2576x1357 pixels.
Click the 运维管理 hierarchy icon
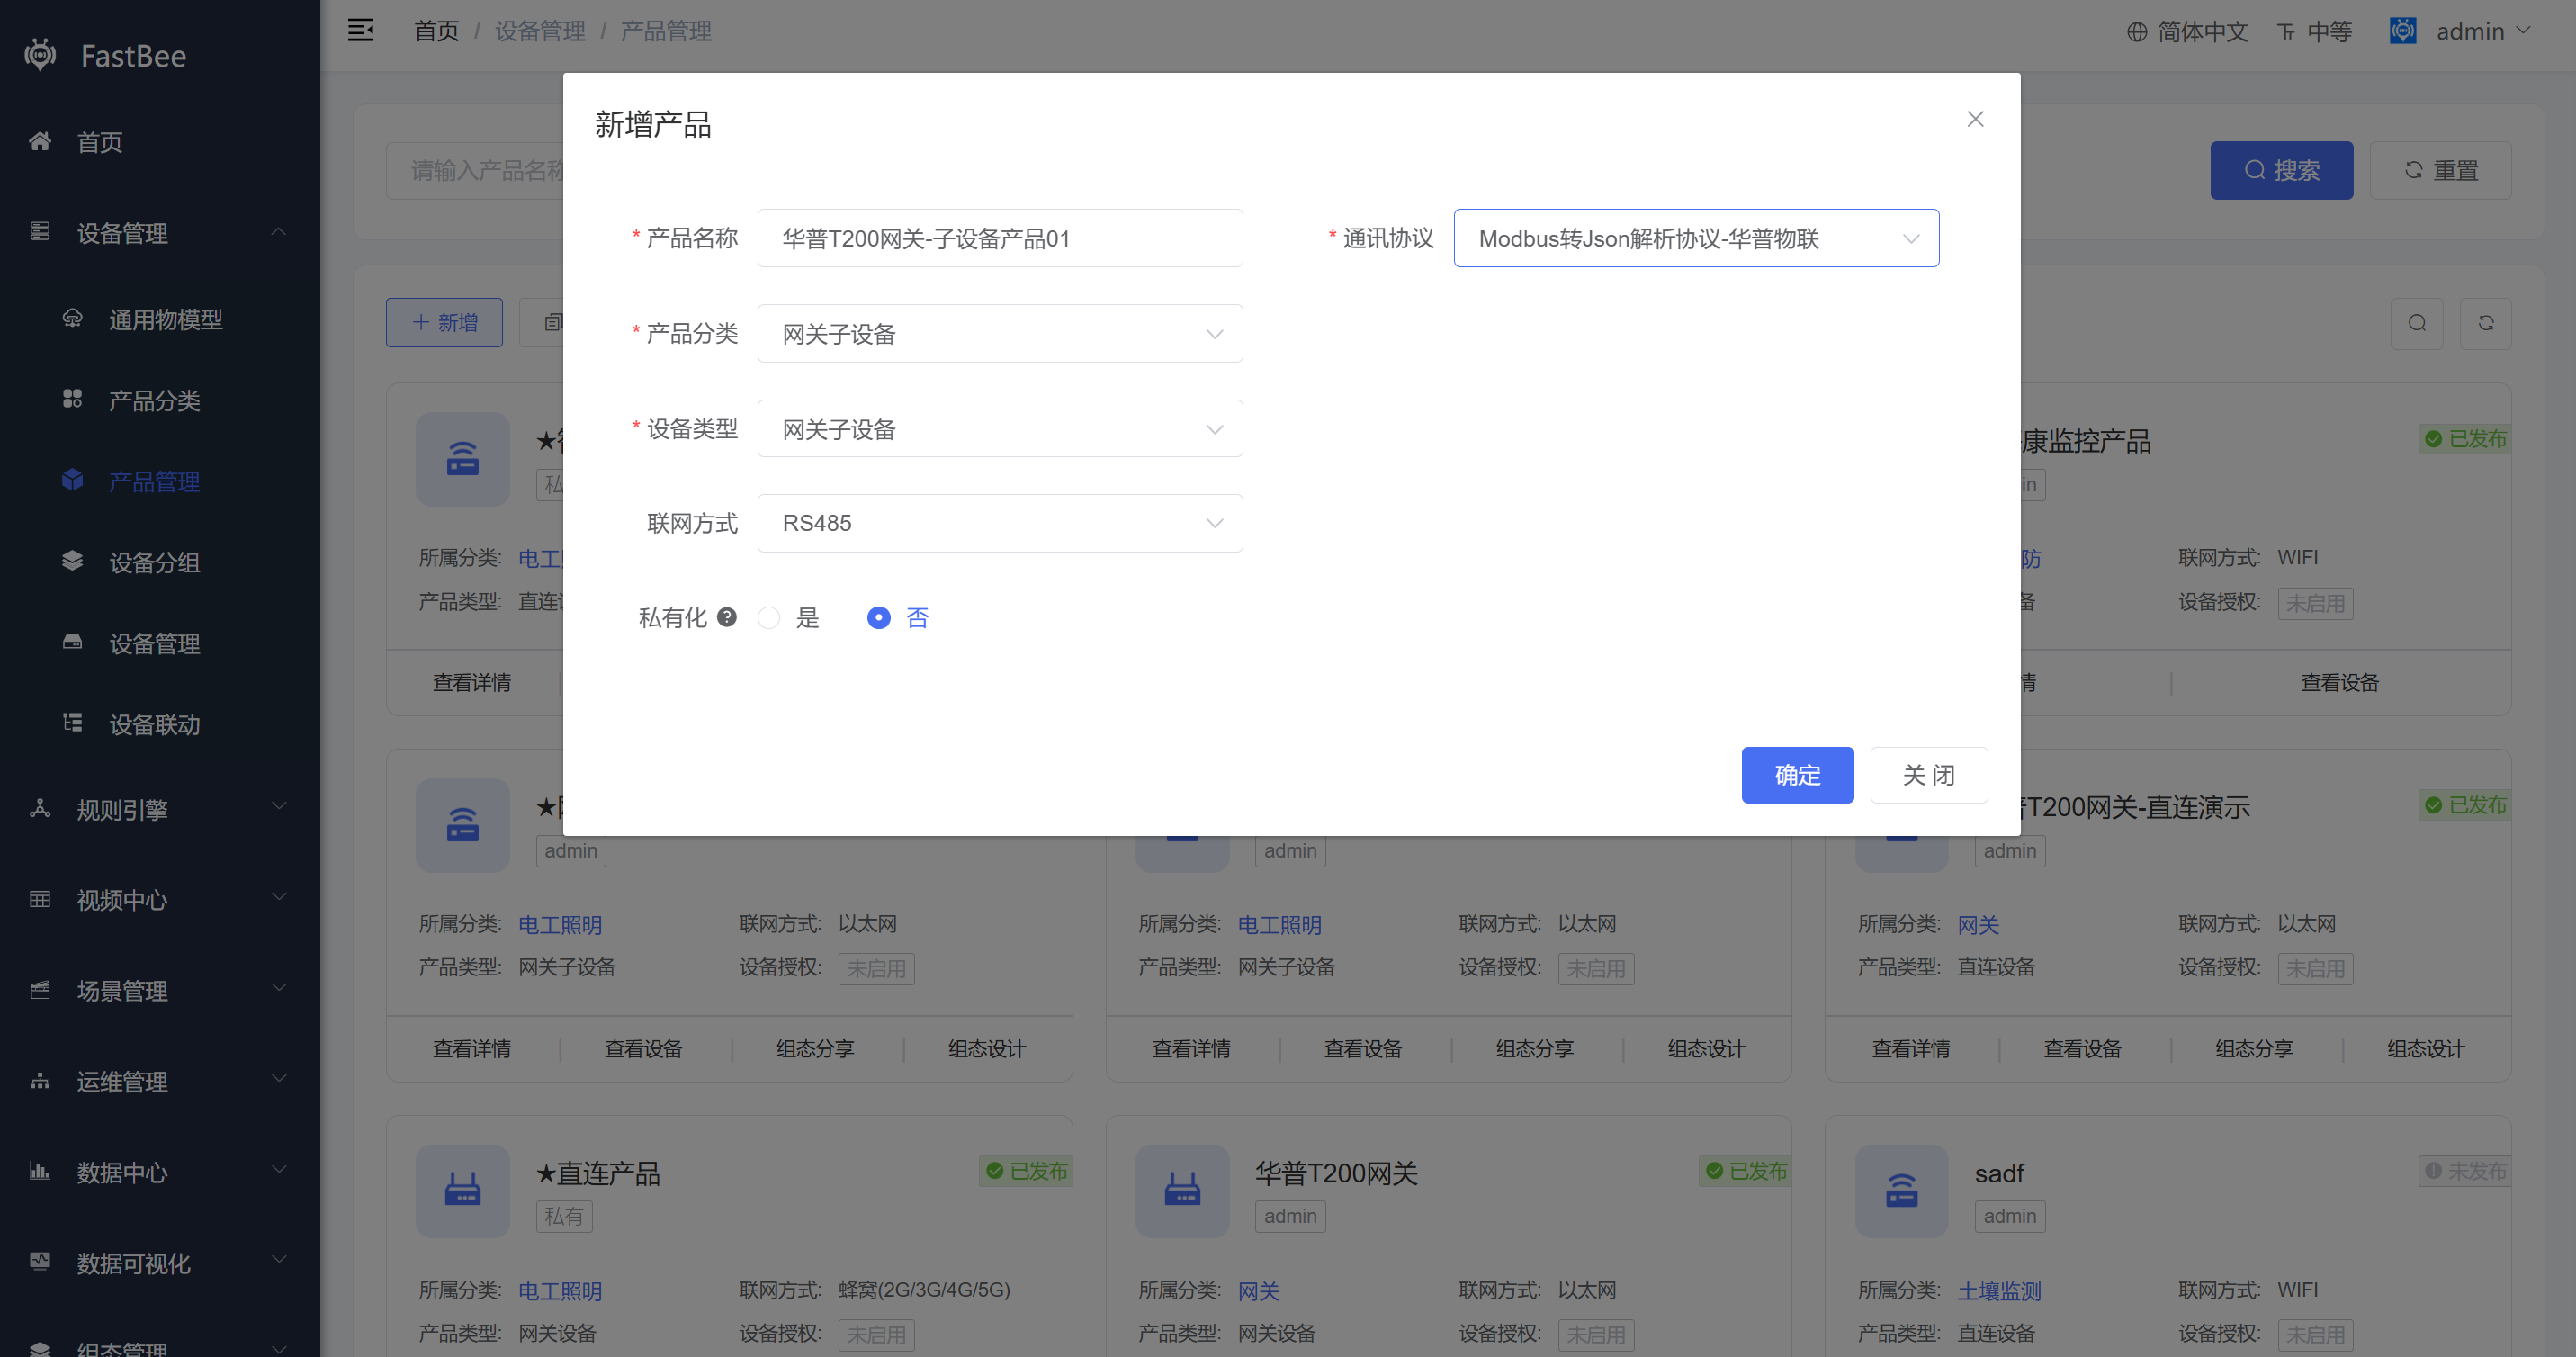(x=40, y=1081)
